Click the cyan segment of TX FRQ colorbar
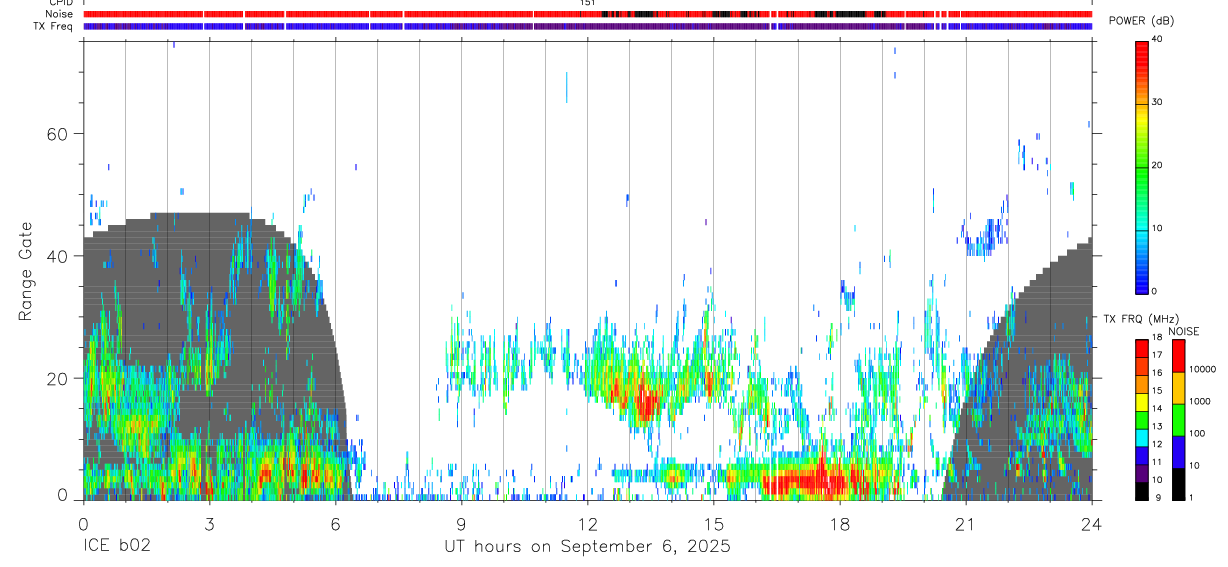The width and height of the screenshot is (1228, 567). 1141,438
